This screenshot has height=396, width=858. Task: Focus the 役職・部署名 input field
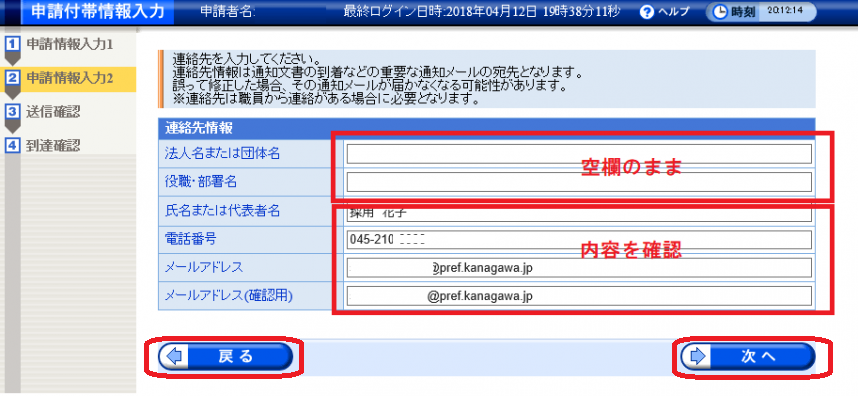(579, 182)
